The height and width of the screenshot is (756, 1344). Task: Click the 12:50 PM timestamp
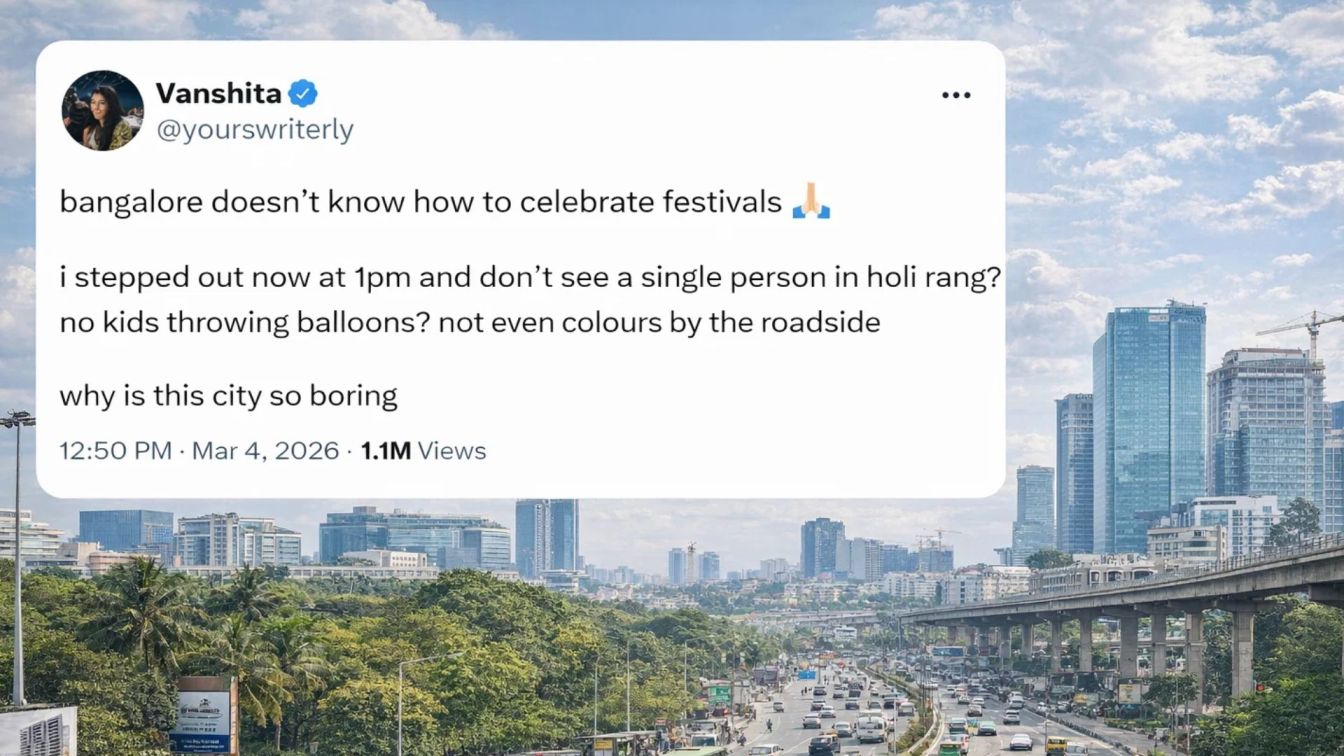(115, 451)
